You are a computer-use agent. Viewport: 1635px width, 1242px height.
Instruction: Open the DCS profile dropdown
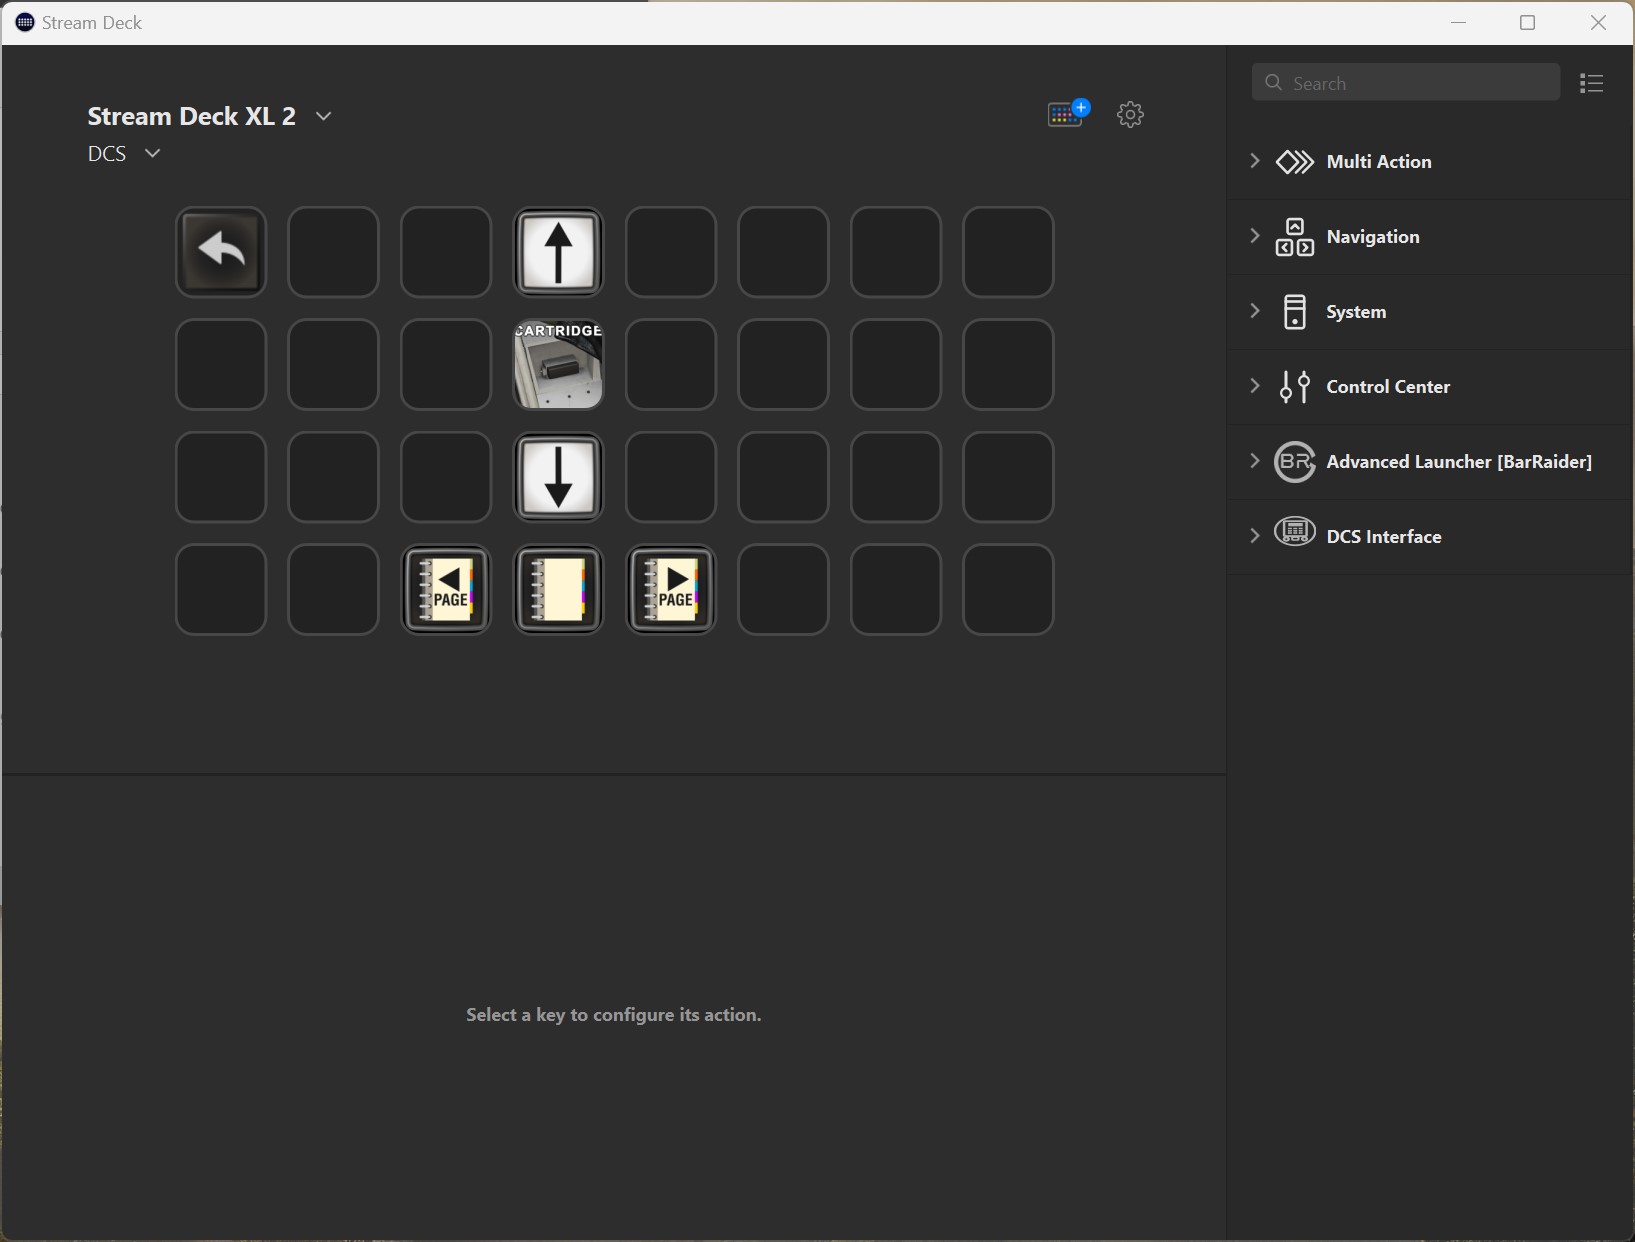click(152, 153)
